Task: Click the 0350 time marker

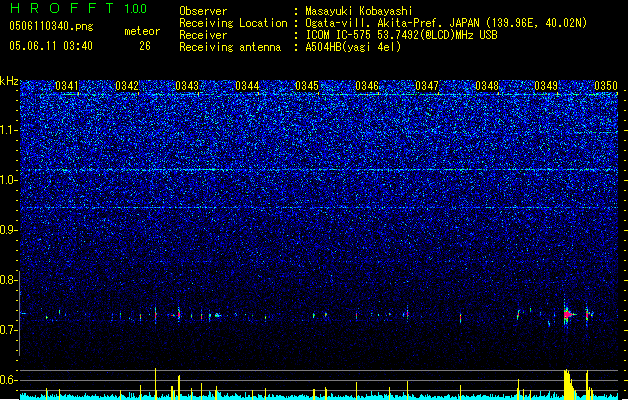Action: (606, 86)
